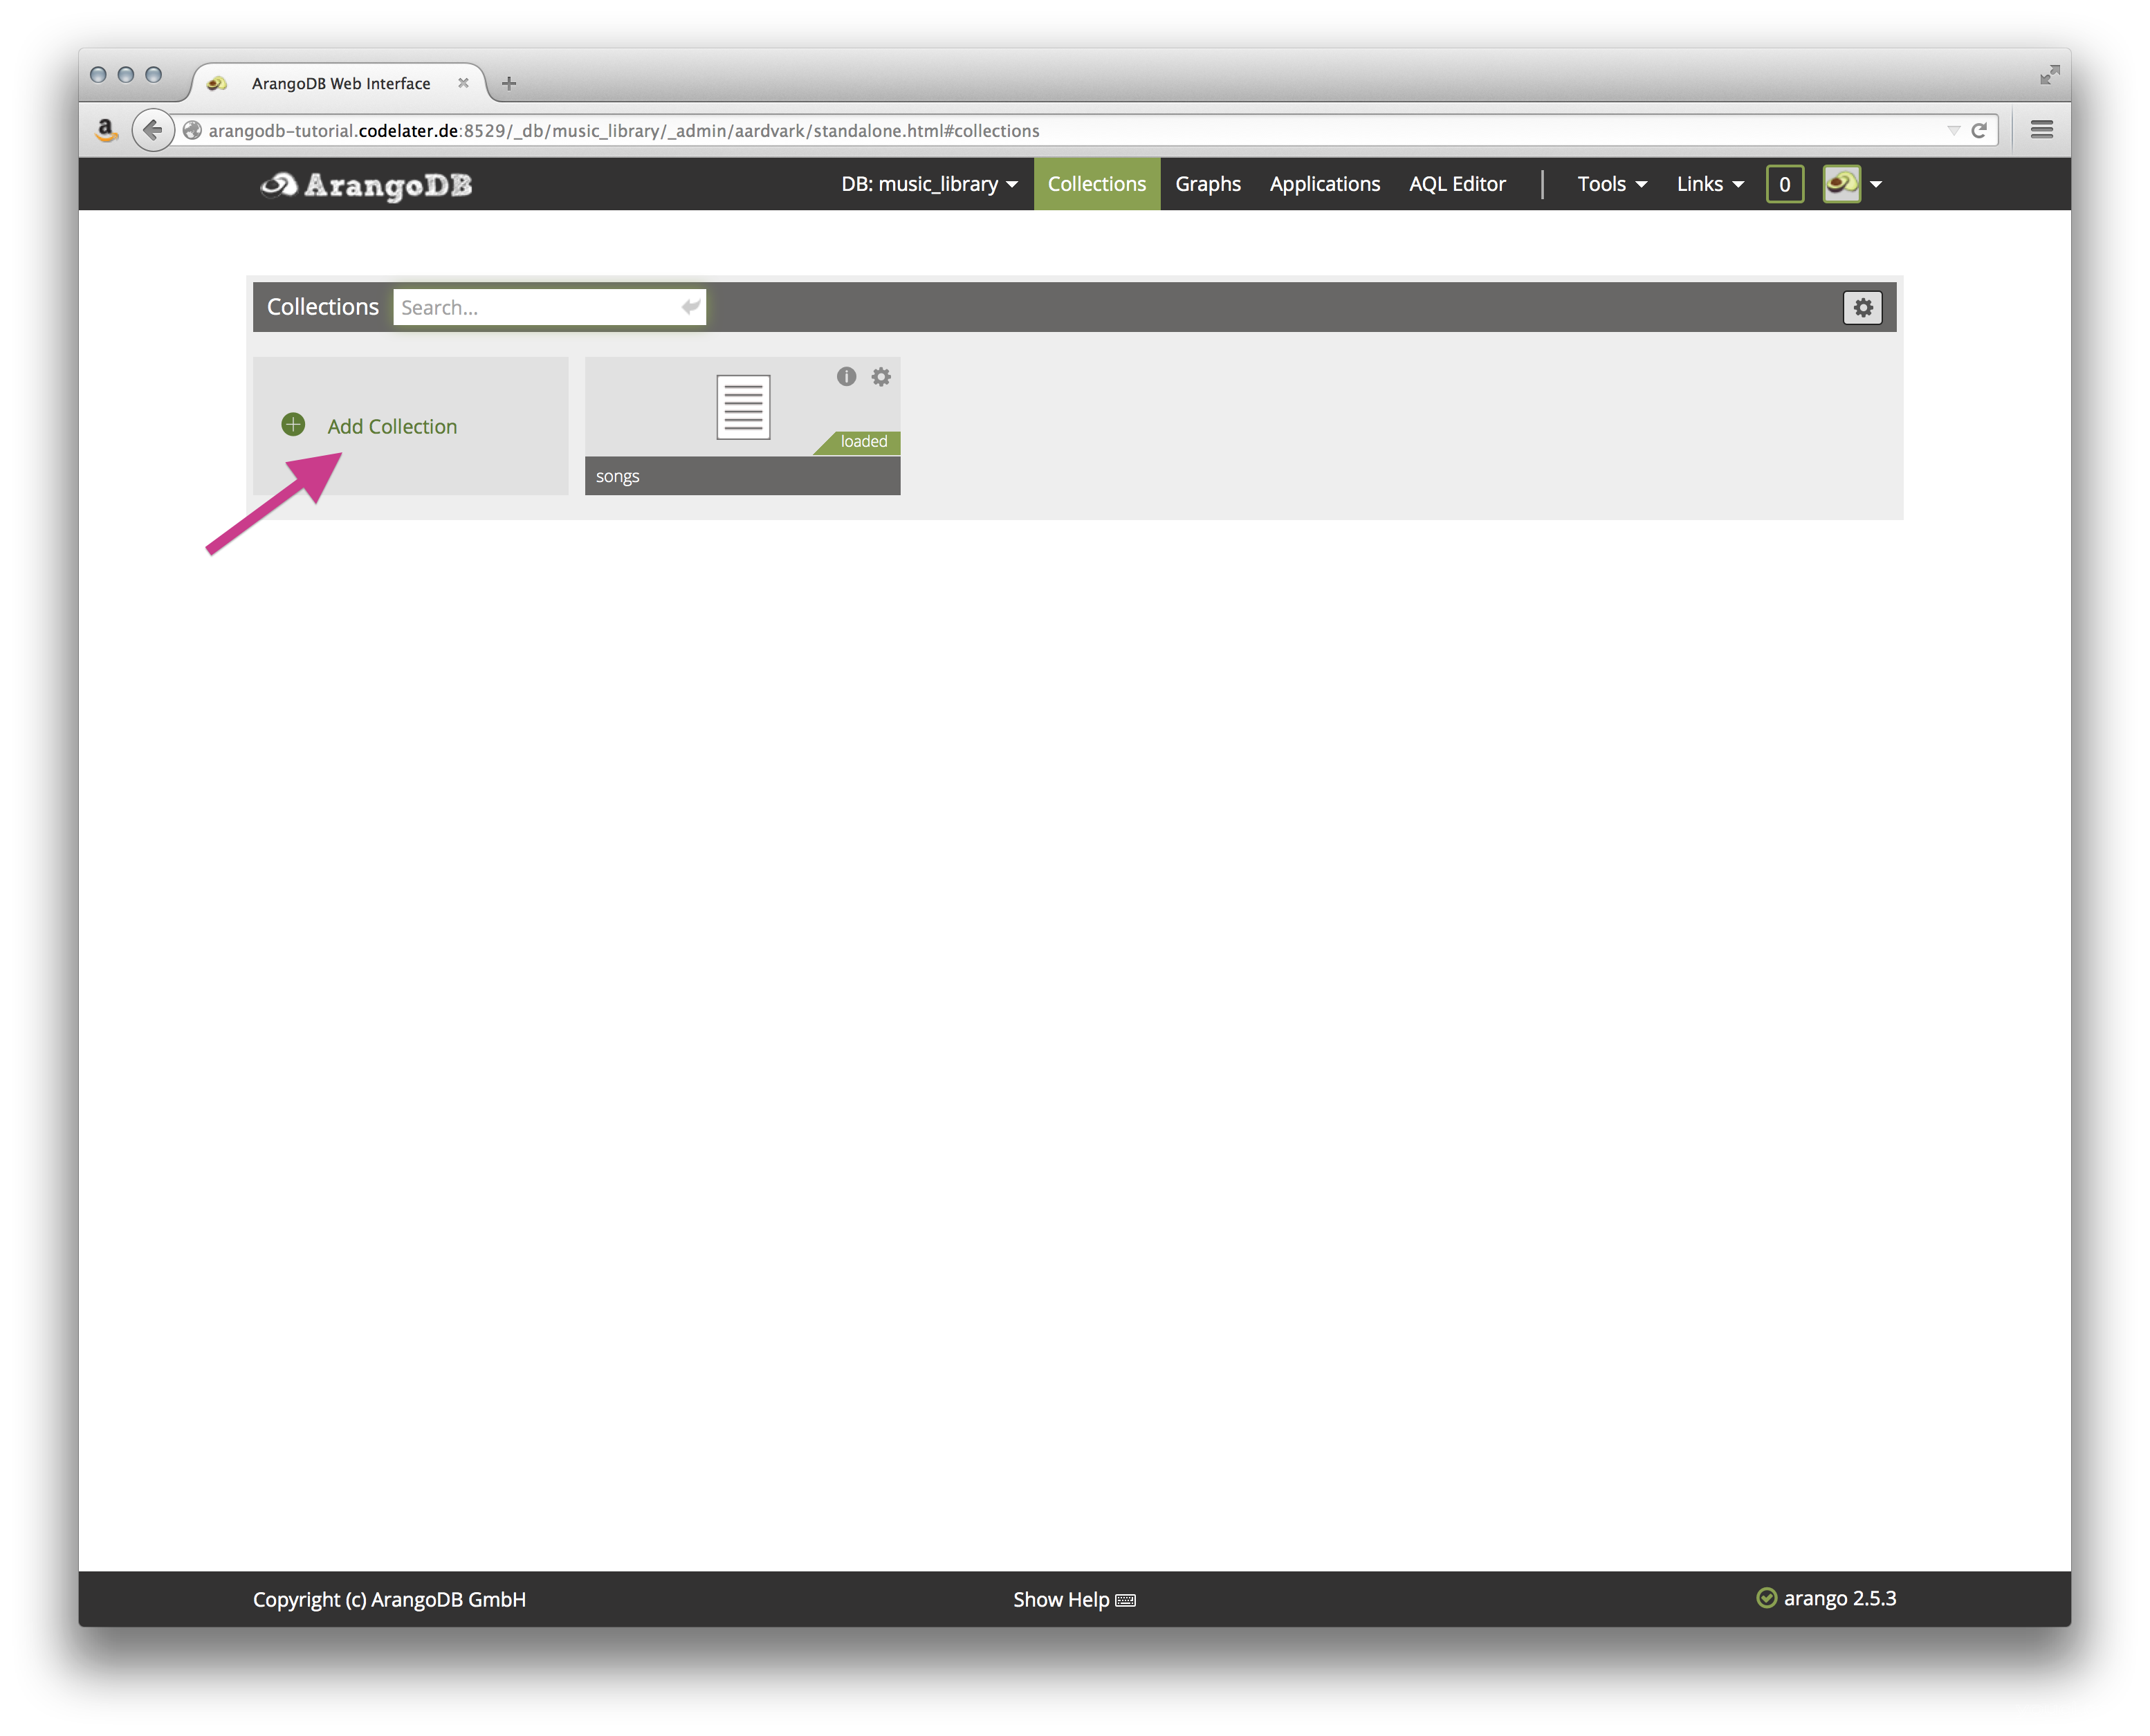Click the notifications badge icon showing 0

click(1783, 184)
